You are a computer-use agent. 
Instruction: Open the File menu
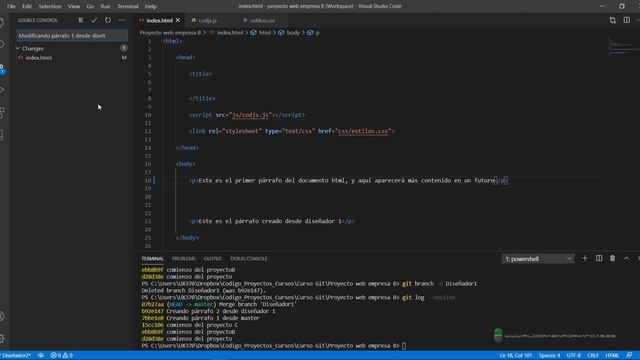pyautogui.click(x=11, y=6)
